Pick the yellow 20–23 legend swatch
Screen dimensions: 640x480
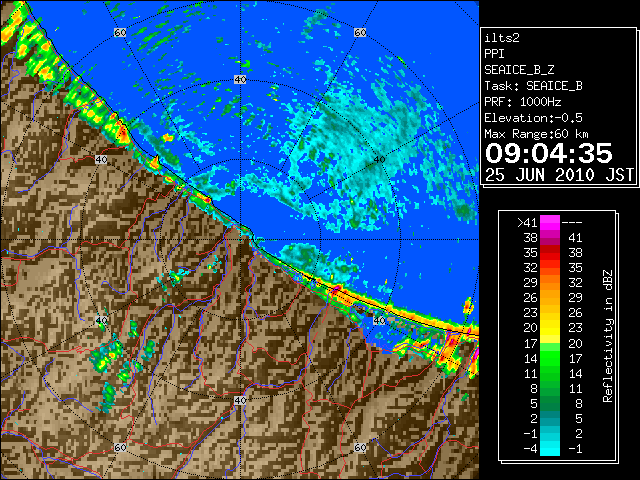click(x=550, y=328)
